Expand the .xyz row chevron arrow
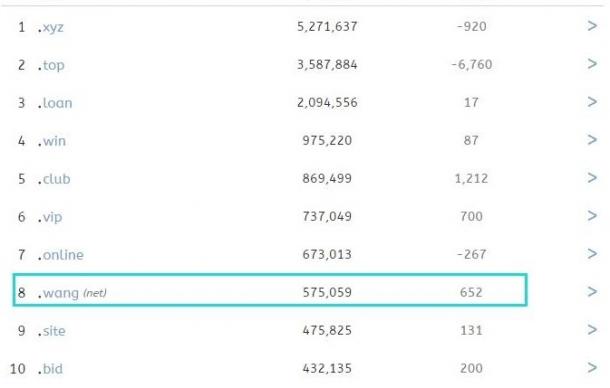This screenshot has height=388, width=610. pyautogui.click(x=592, y=26)
